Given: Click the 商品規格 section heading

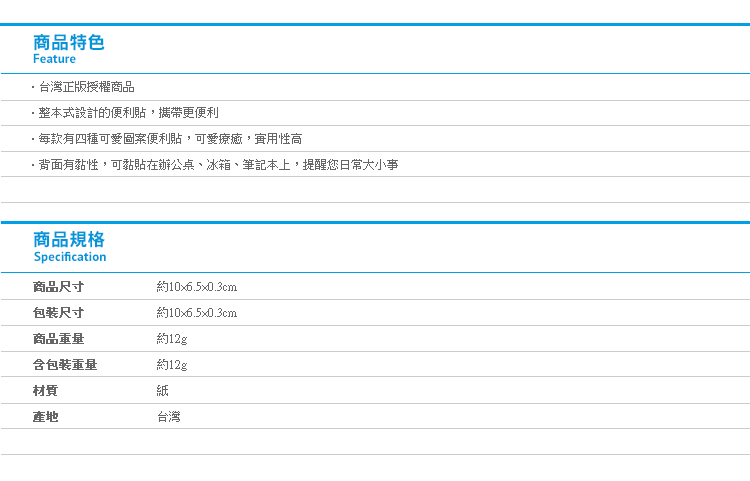Looking at the screenshot, I should (68, 240).
